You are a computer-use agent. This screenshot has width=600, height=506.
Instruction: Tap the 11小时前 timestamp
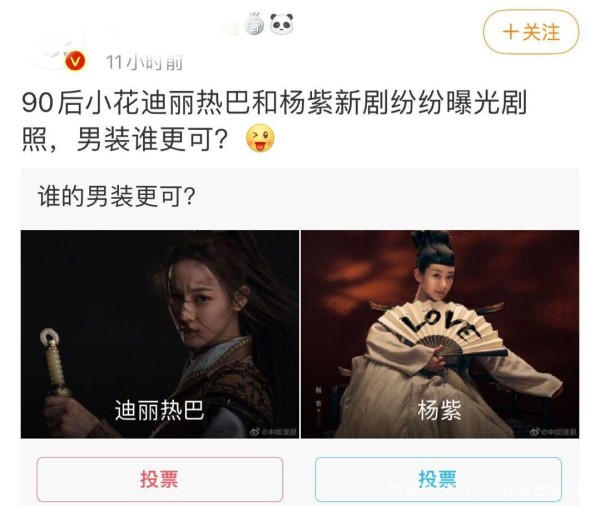tap(144, 62)
